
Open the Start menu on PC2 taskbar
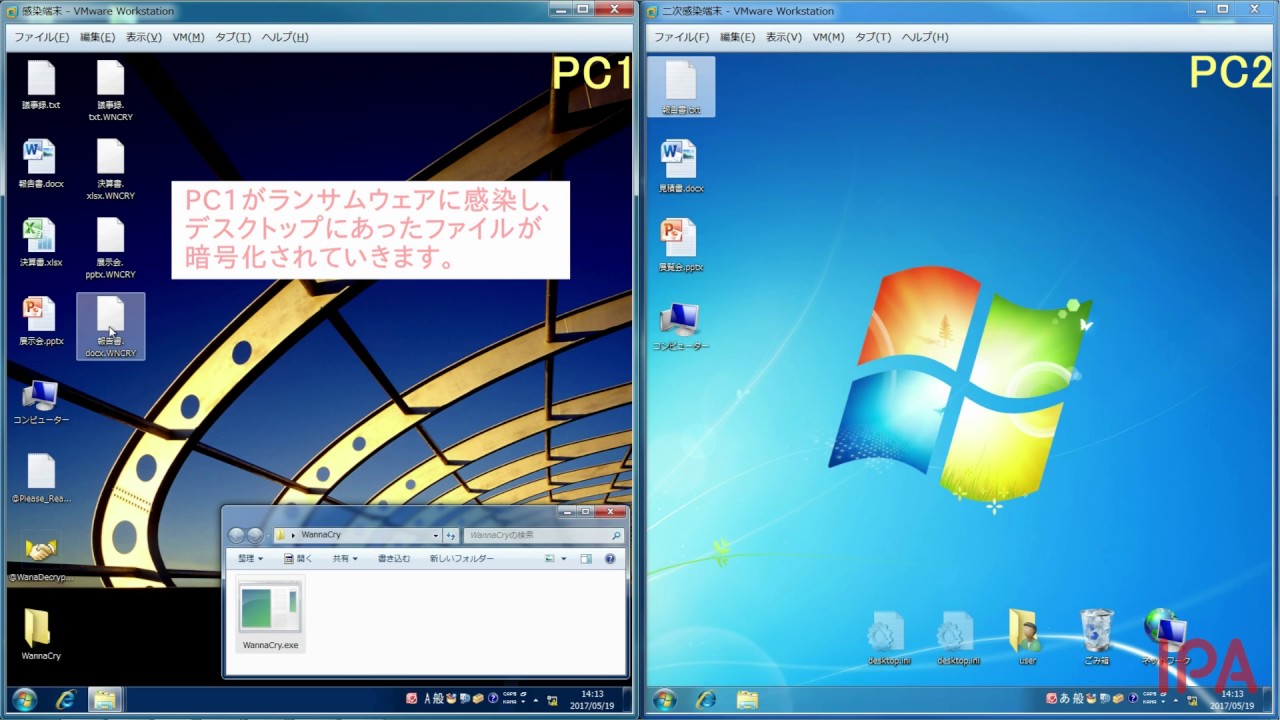tap(665, 699)
